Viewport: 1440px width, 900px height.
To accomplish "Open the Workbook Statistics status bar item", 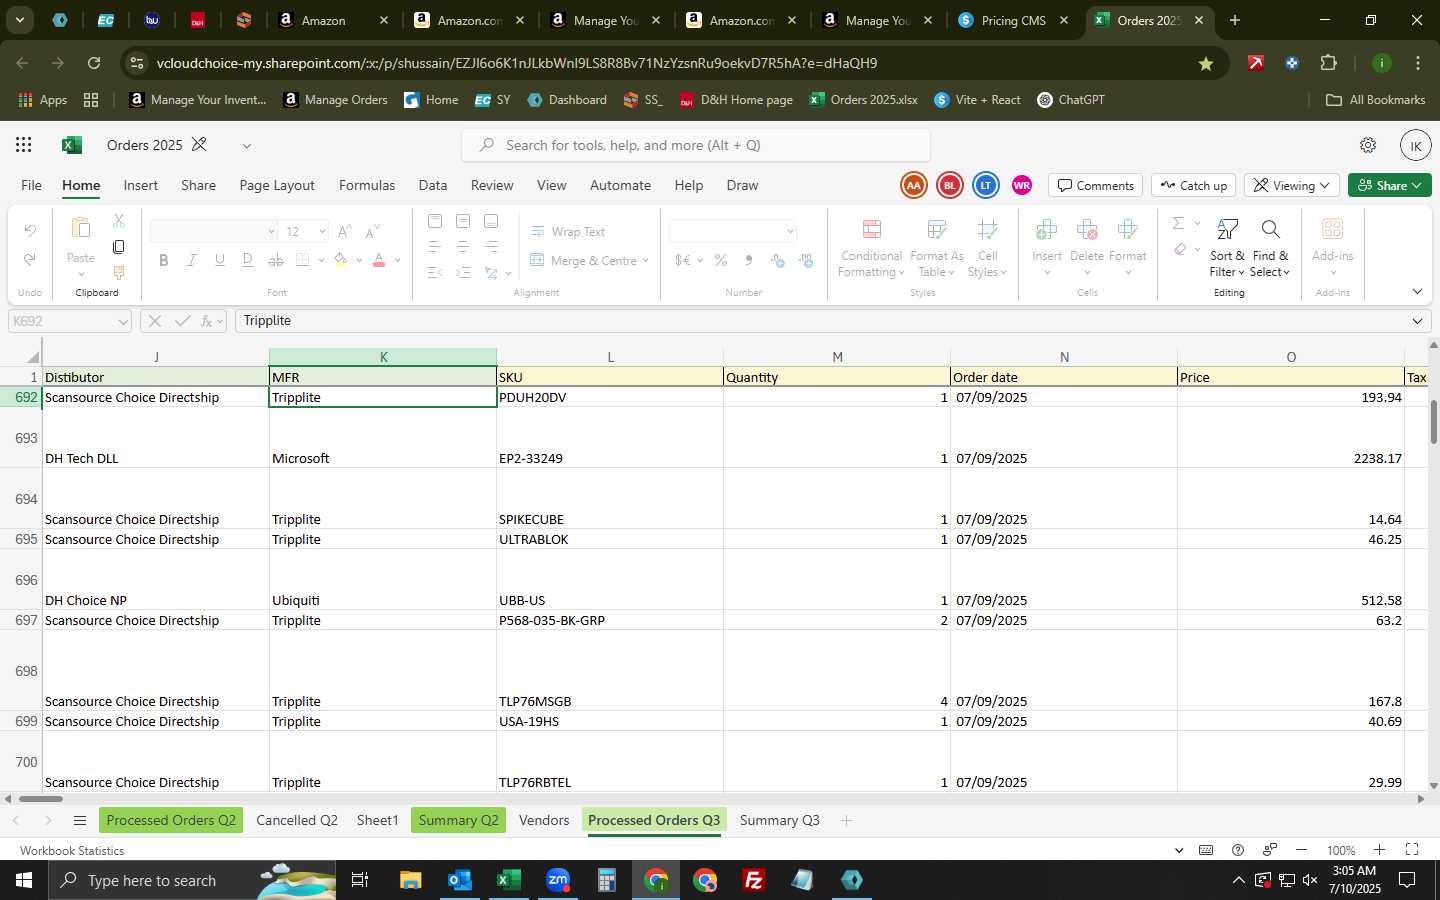I will click(72, 850).
